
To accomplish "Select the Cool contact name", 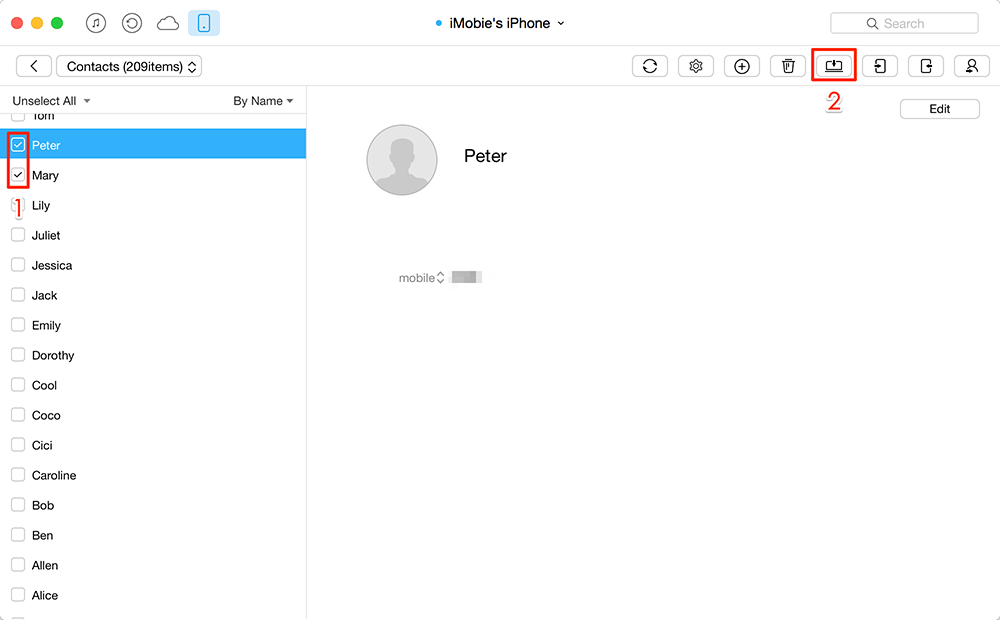I will 45,385.
